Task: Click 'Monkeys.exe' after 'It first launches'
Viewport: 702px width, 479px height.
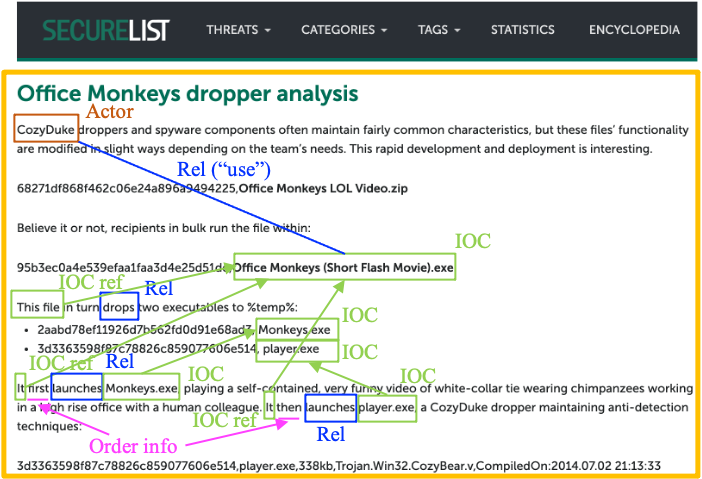Action: pos(141,388)
